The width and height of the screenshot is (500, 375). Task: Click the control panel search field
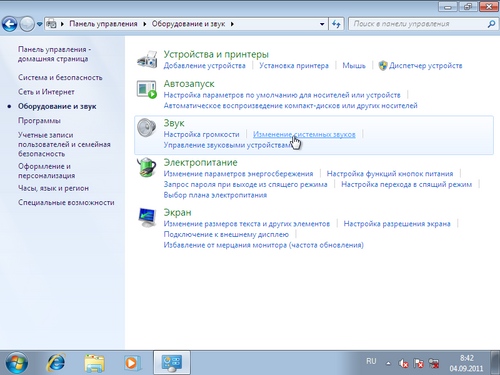[418, 24]
